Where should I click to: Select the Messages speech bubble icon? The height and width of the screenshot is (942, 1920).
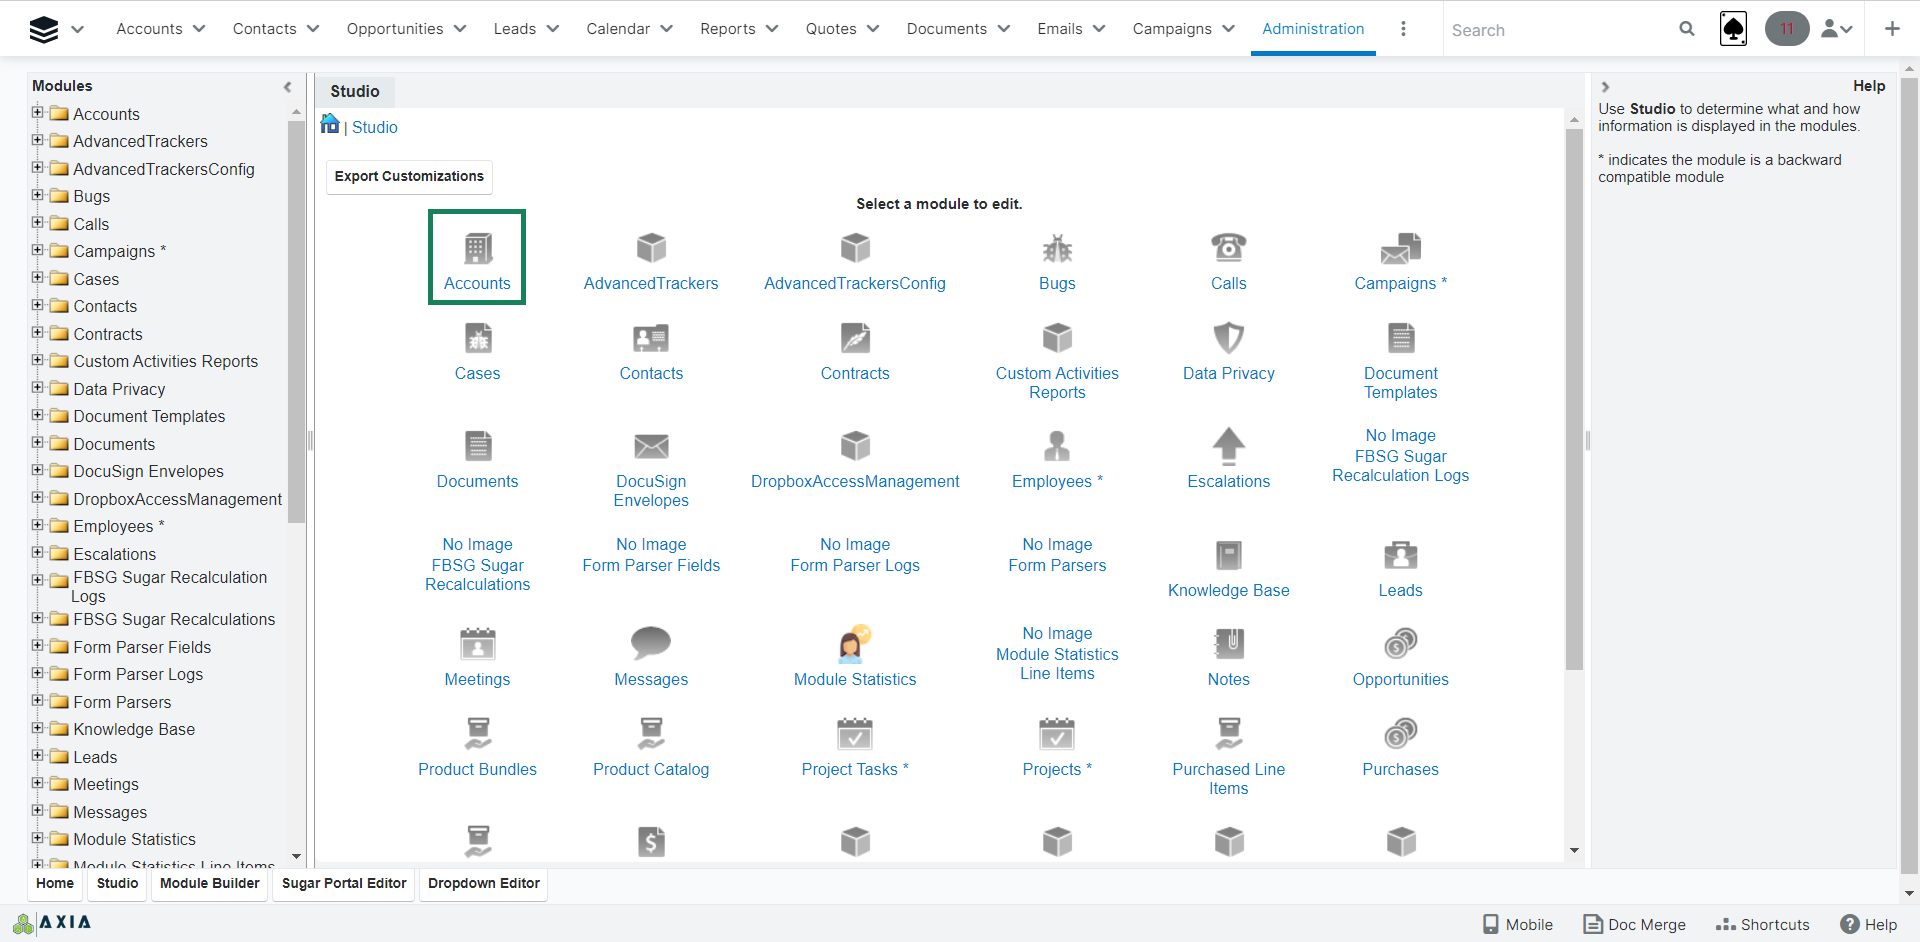click(x=650, y=643)
